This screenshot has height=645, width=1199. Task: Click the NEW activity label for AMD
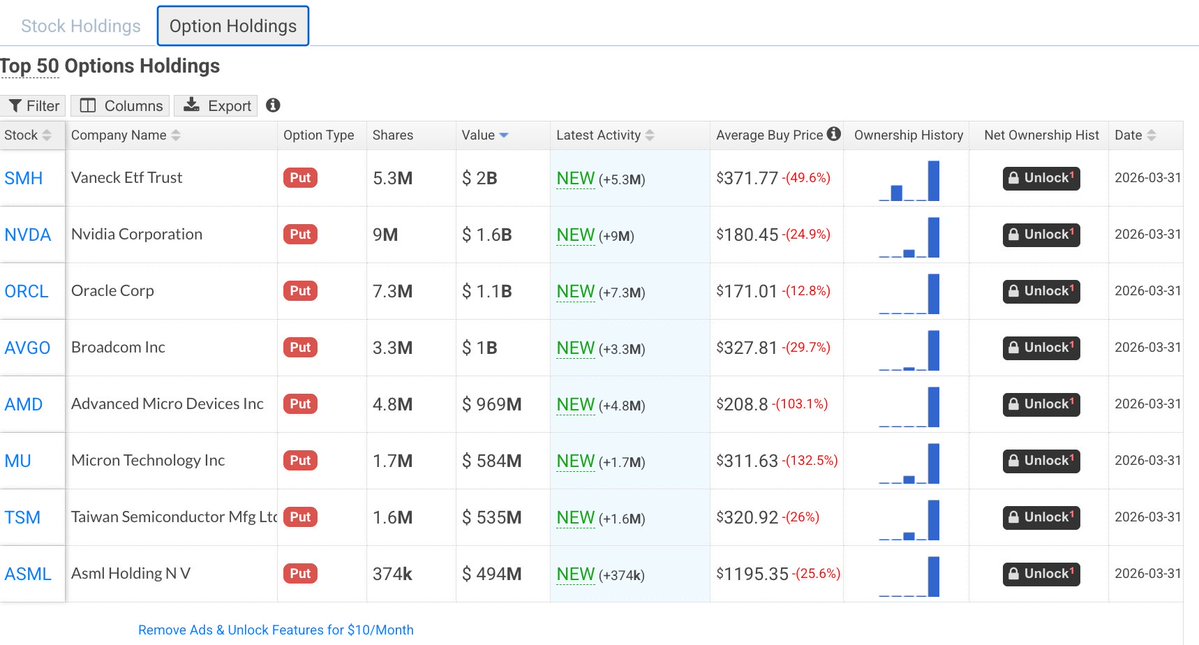coord(576,405)
